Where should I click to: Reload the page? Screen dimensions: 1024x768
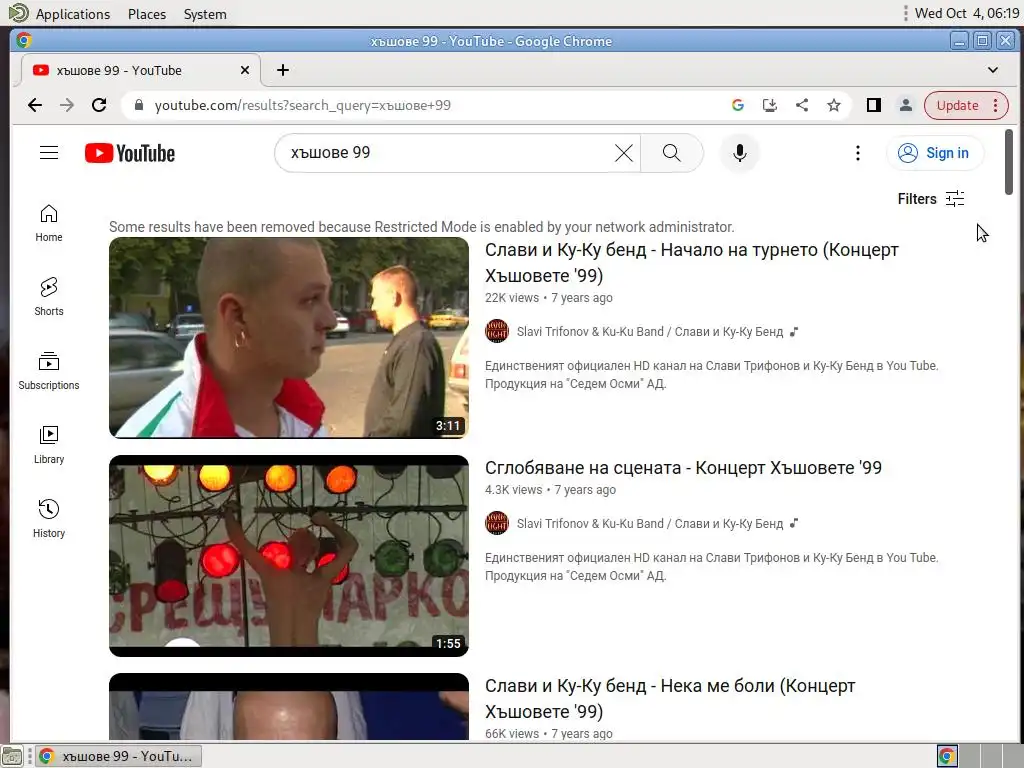pyautogui.click(x=99, y=105)
